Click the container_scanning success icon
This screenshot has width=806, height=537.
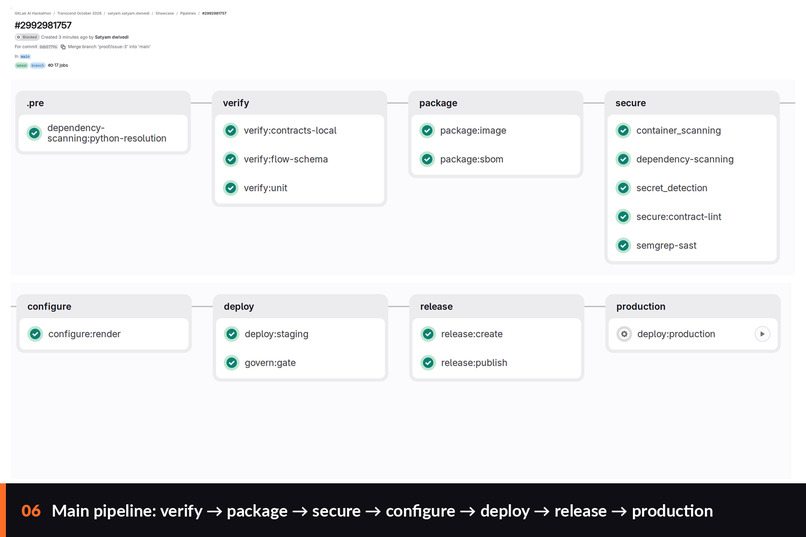coord(624,131)
